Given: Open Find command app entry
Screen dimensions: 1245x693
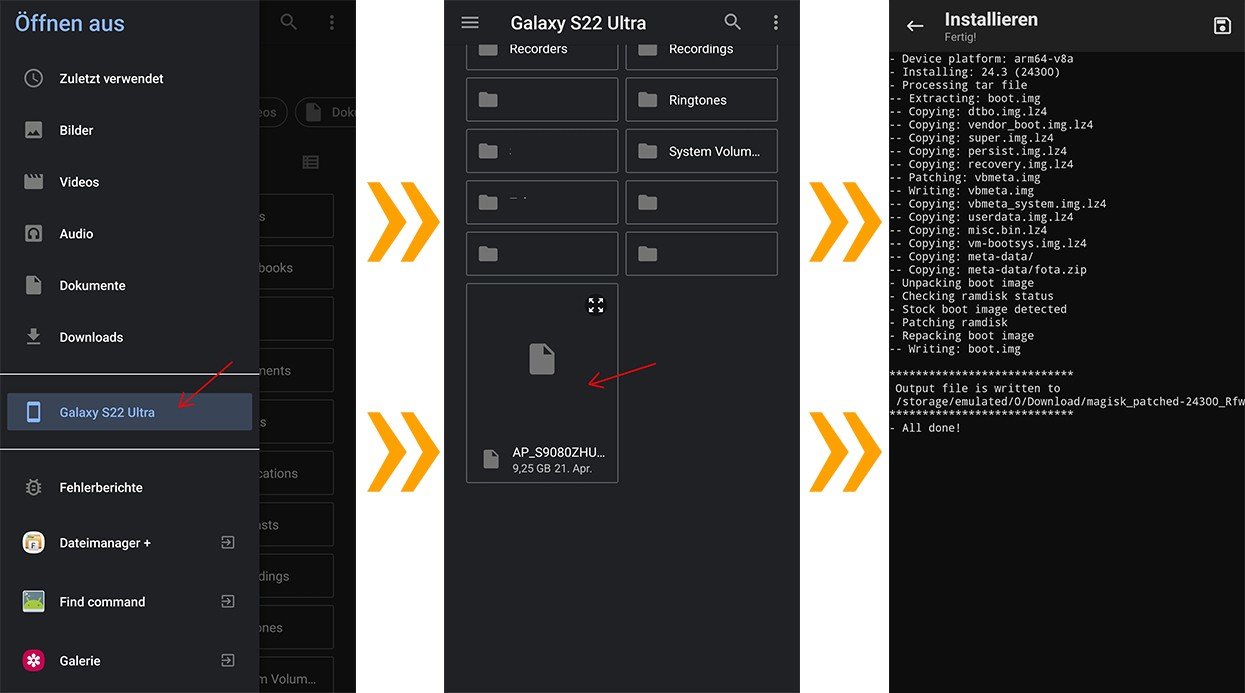Looking at the screenshot, I should 129,602.
